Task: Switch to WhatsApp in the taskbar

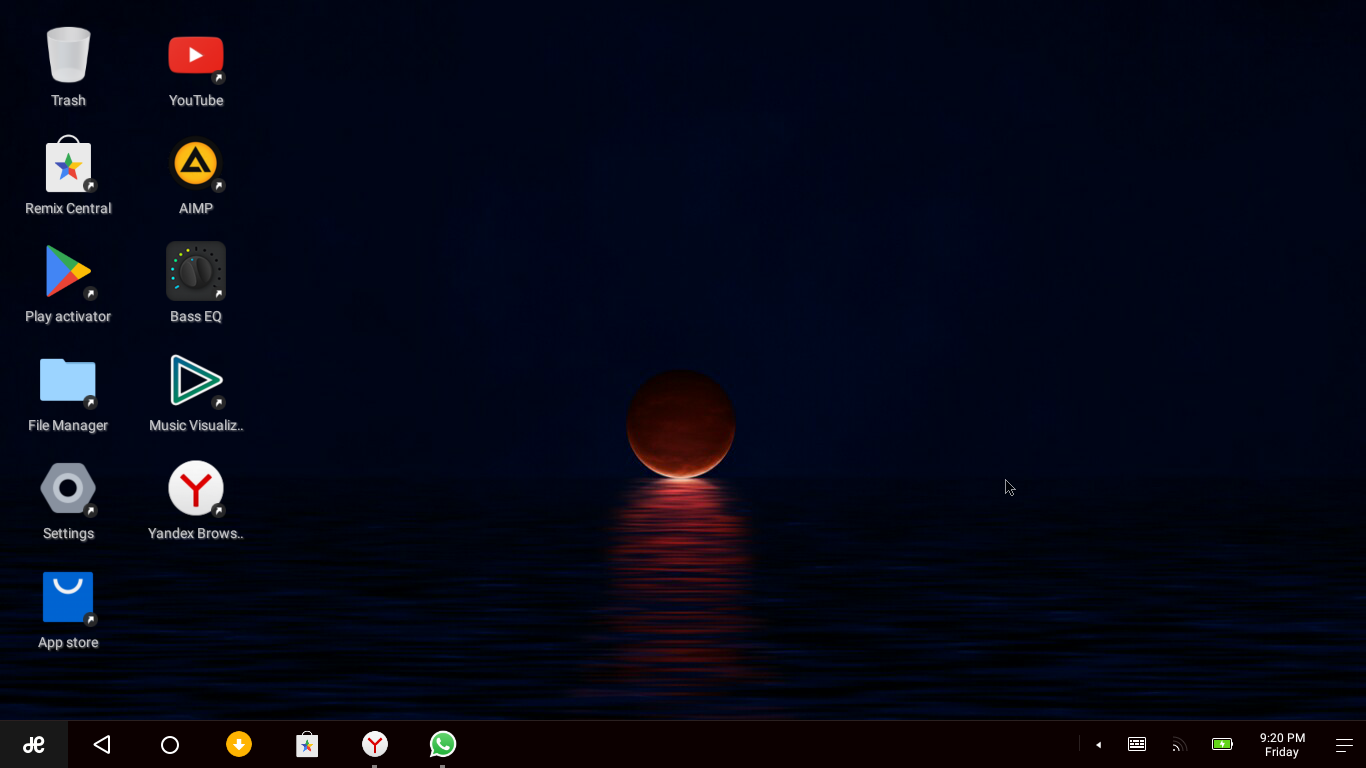Action: click(443, 744)
